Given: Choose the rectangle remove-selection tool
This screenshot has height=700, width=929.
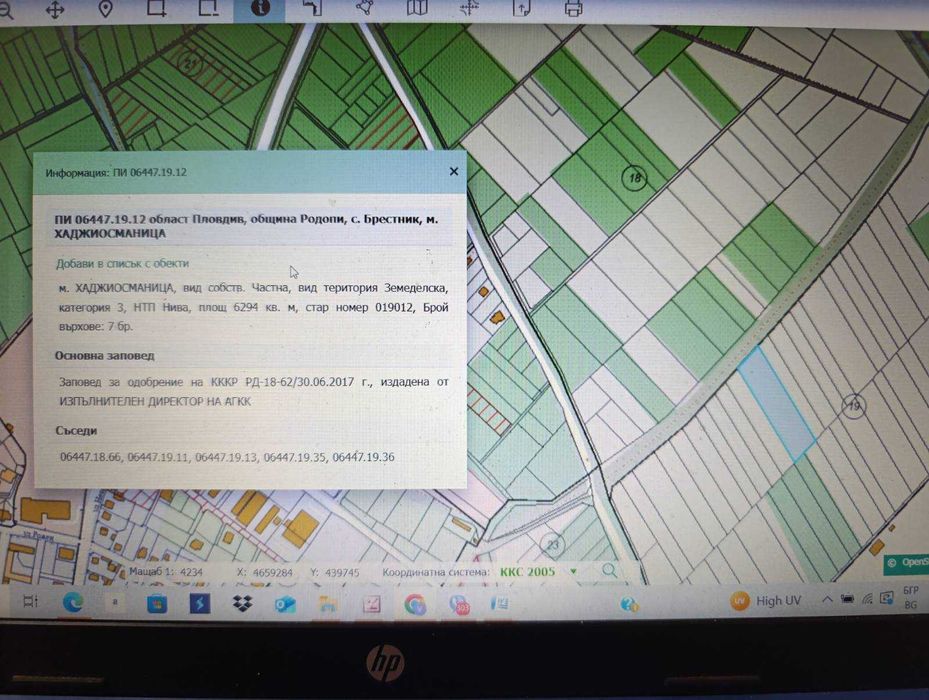Looking at the screenshot, I should (209, 8).
